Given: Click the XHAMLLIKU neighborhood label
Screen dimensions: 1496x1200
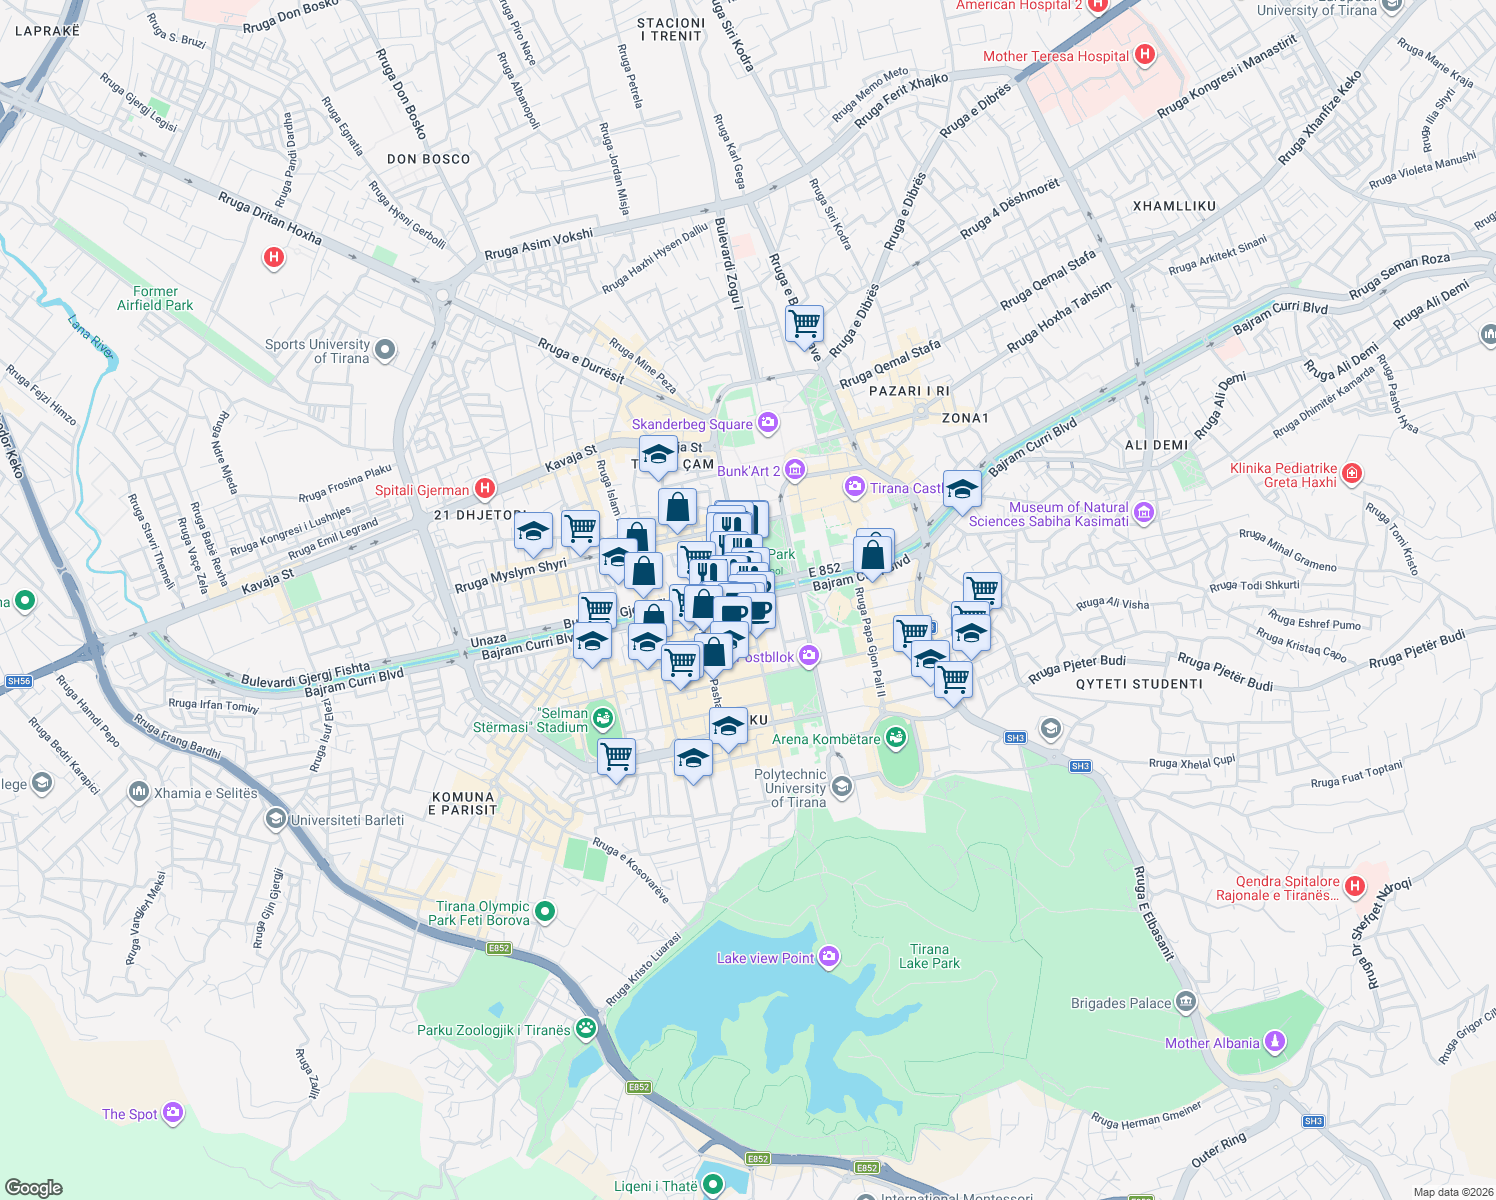Looking at the screenshot, I should (x=1174, y=206).
